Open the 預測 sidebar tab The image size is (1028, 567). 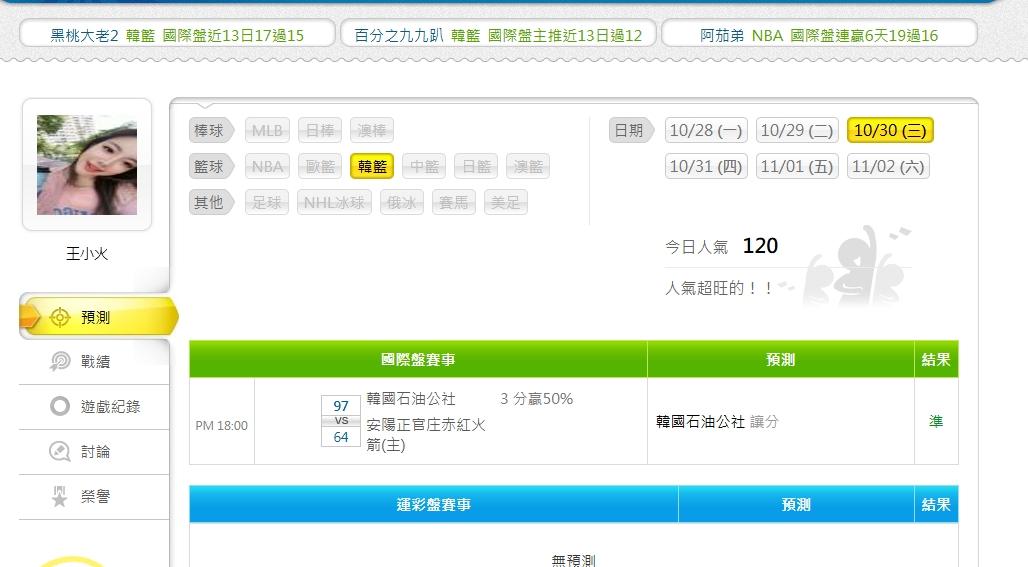point(98,317)
